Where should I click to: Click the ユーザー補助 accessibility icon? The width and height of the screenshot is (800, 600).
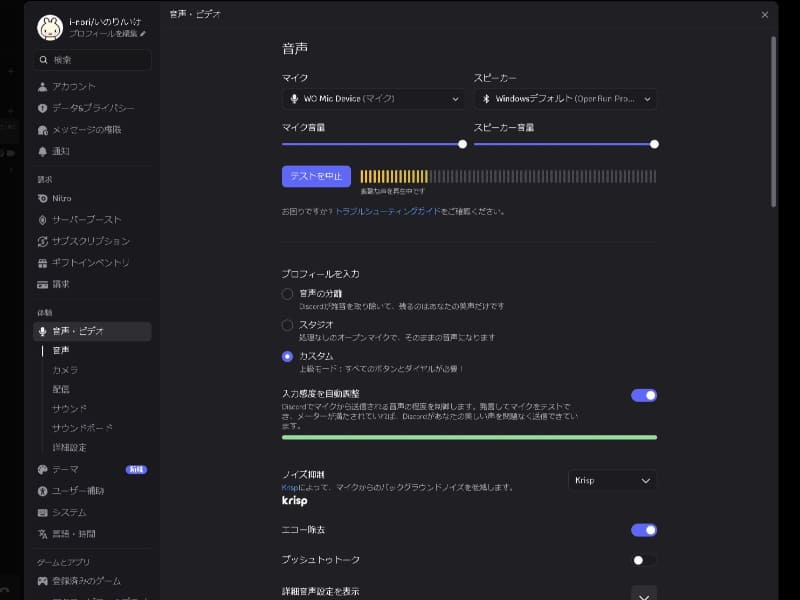42,491
